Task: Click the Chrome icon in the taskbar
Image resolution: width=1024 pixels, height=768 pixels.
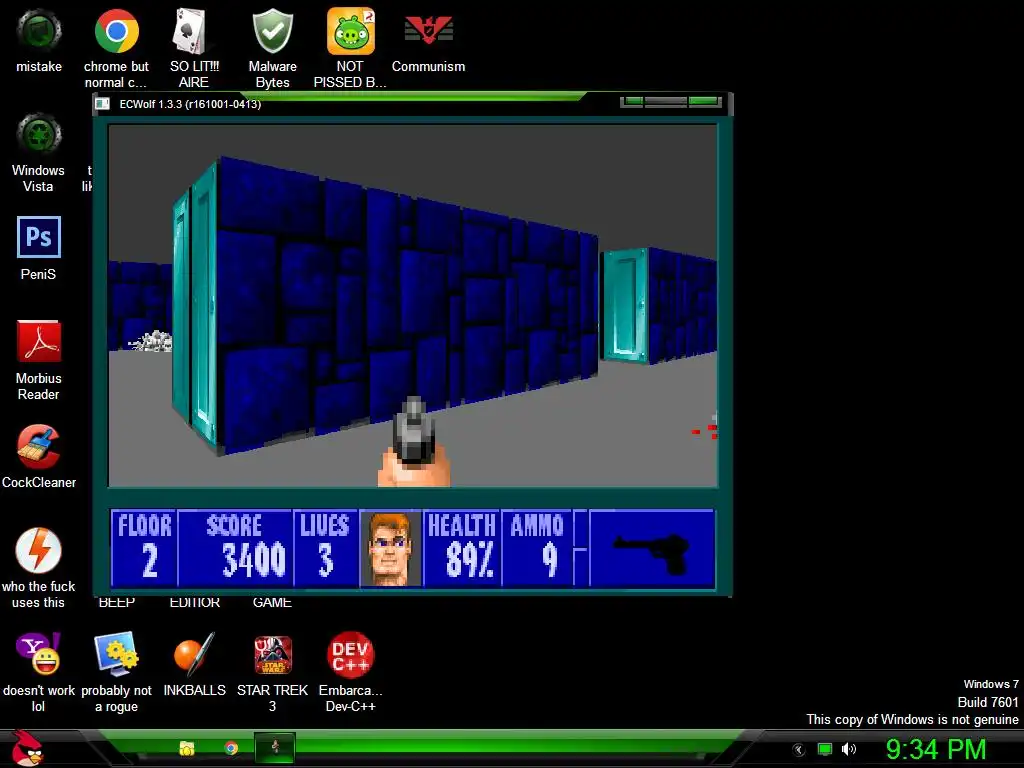Action: tap(231, 748)
